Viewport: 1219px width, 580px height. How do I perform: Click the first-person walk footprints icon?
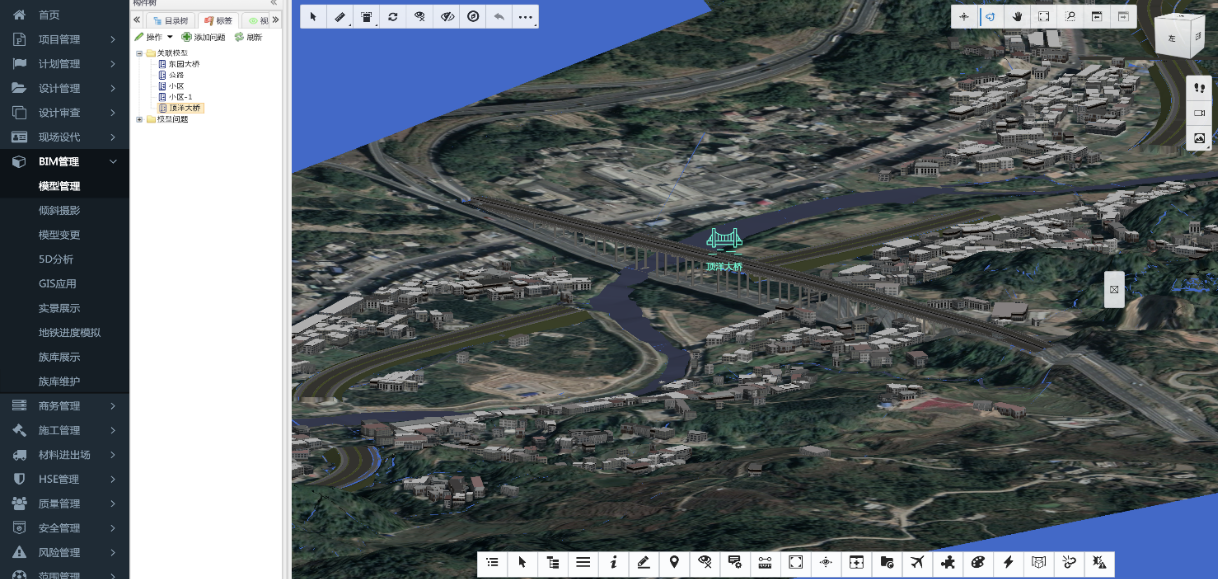click(1200, 88)
